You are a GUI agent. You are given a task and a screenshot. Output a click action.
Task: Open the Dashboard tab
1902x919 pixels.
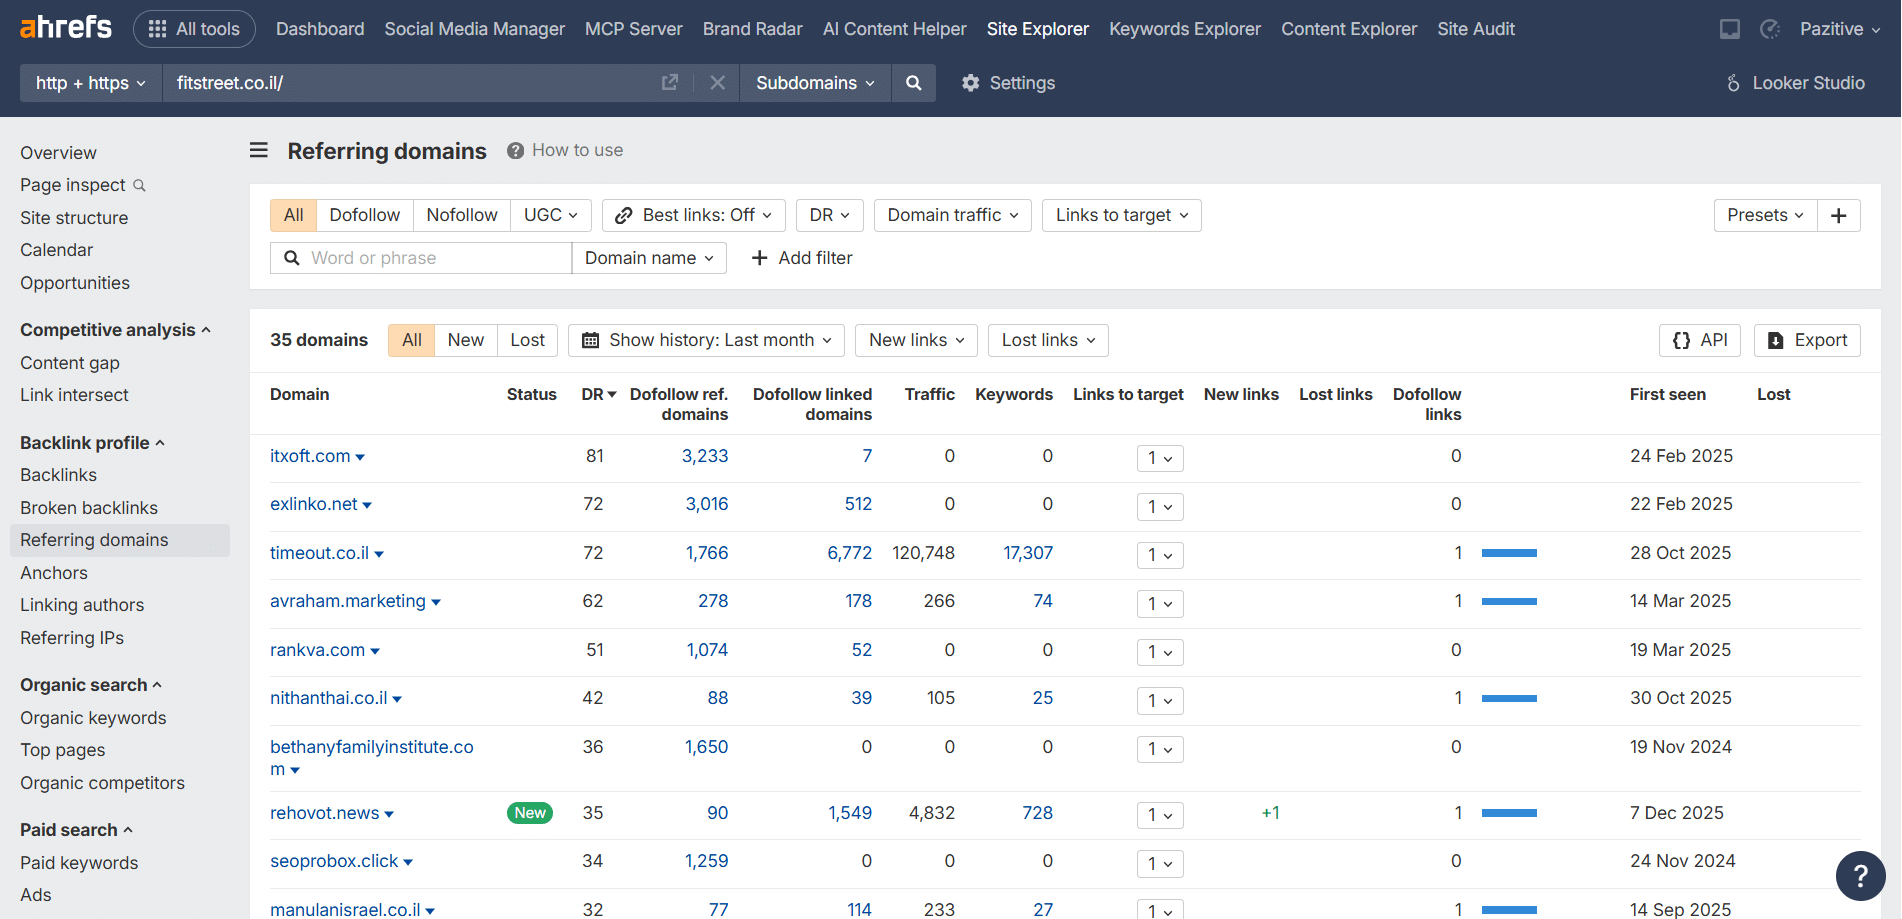coord(320,29)
